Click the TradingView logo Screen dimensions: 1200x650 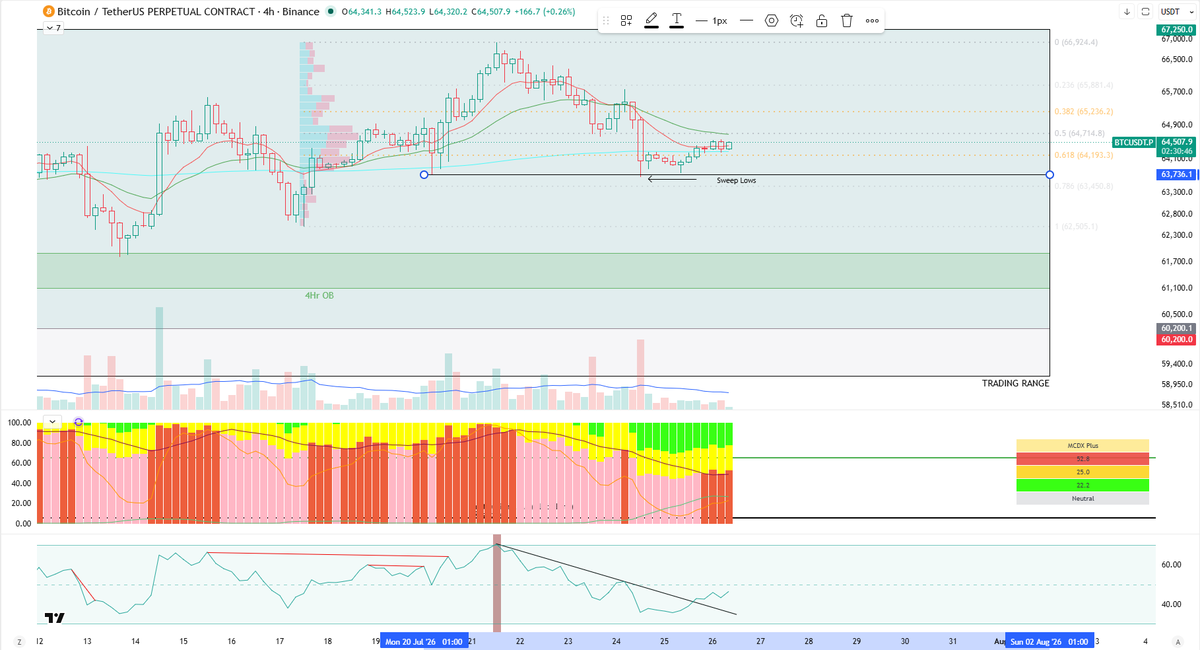pos(55,620)
